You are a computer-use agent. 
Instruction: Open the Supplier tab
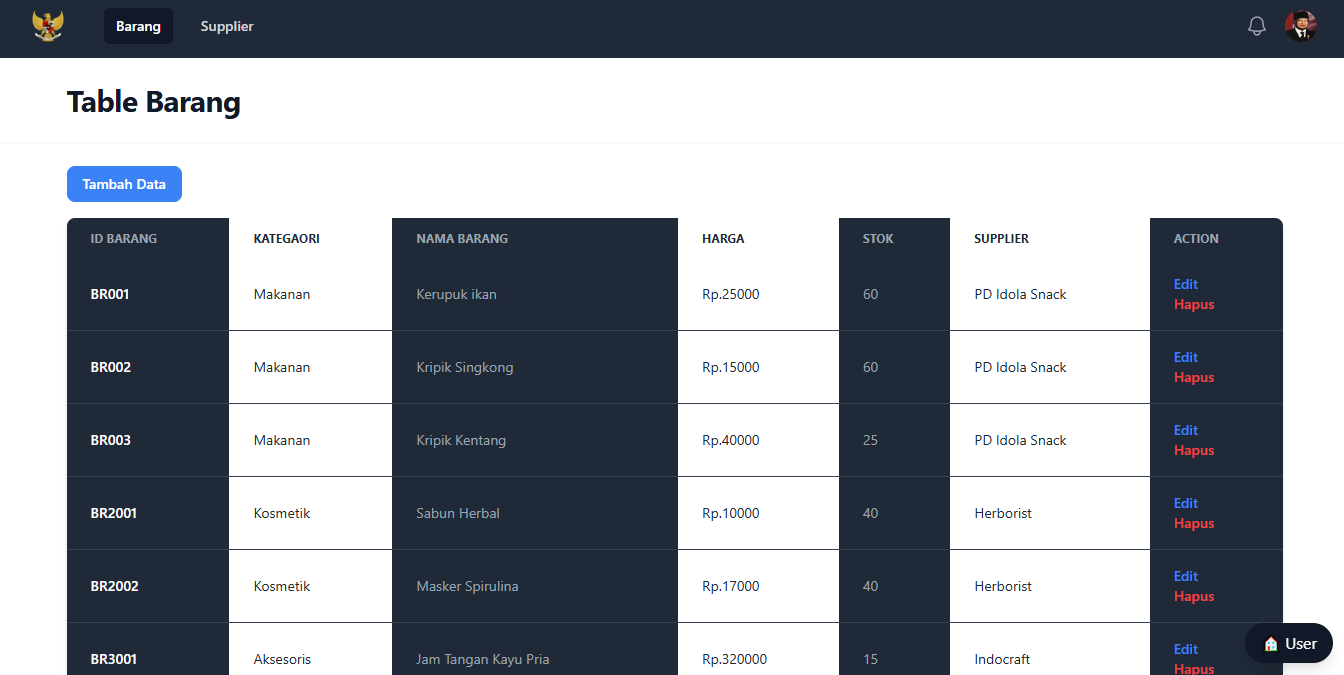pyautogui.click(x=227, y=26)
